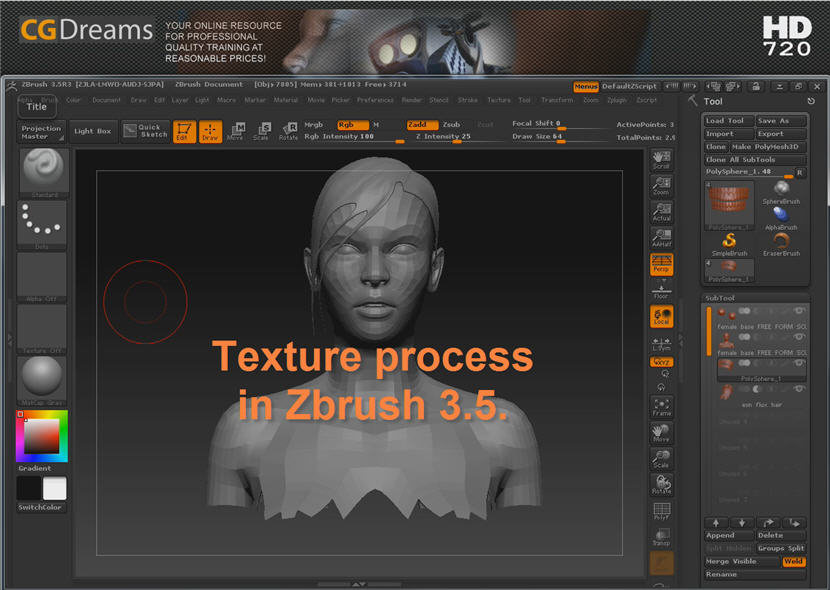Pick the EraserBrush tool icon
The height and width of the screenshot is (590, 830).
coord(780,243)
